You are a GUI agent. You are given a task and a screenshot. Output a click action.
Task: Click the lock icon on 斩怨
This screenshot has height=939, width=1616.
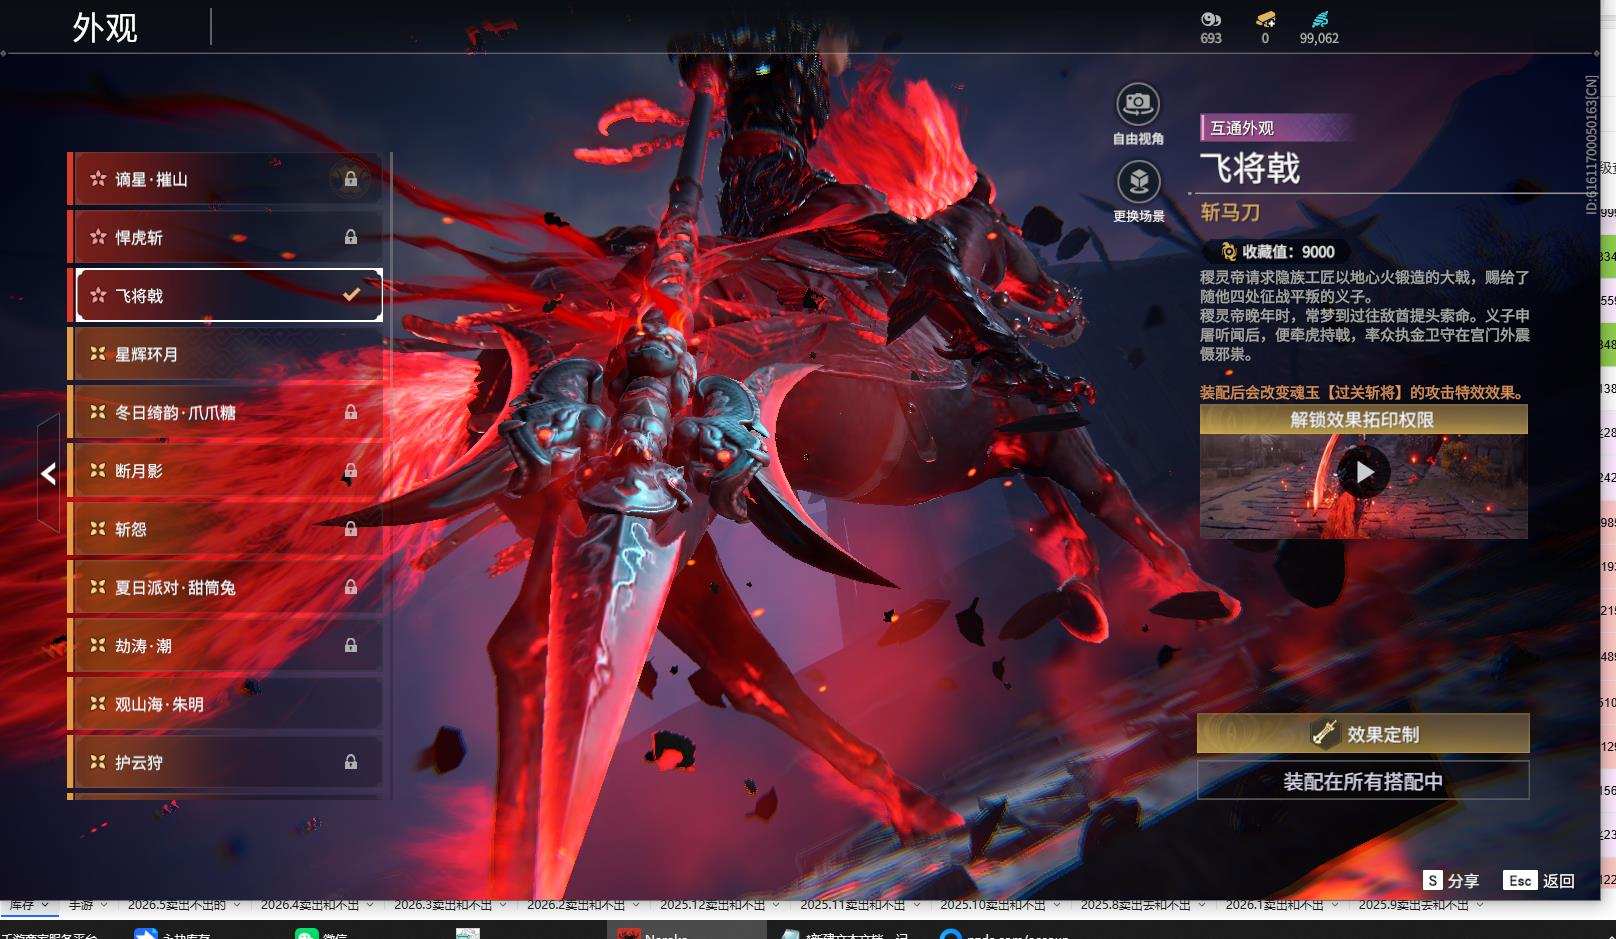[x=351, y=529]
